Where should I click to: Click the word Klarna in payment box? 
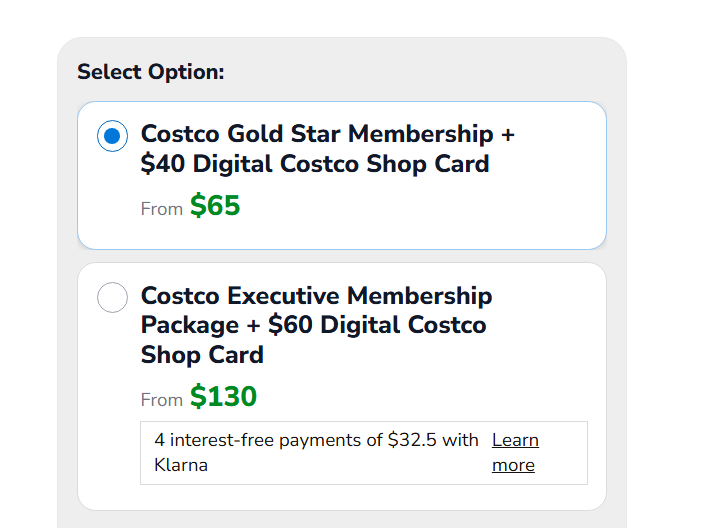181,465
